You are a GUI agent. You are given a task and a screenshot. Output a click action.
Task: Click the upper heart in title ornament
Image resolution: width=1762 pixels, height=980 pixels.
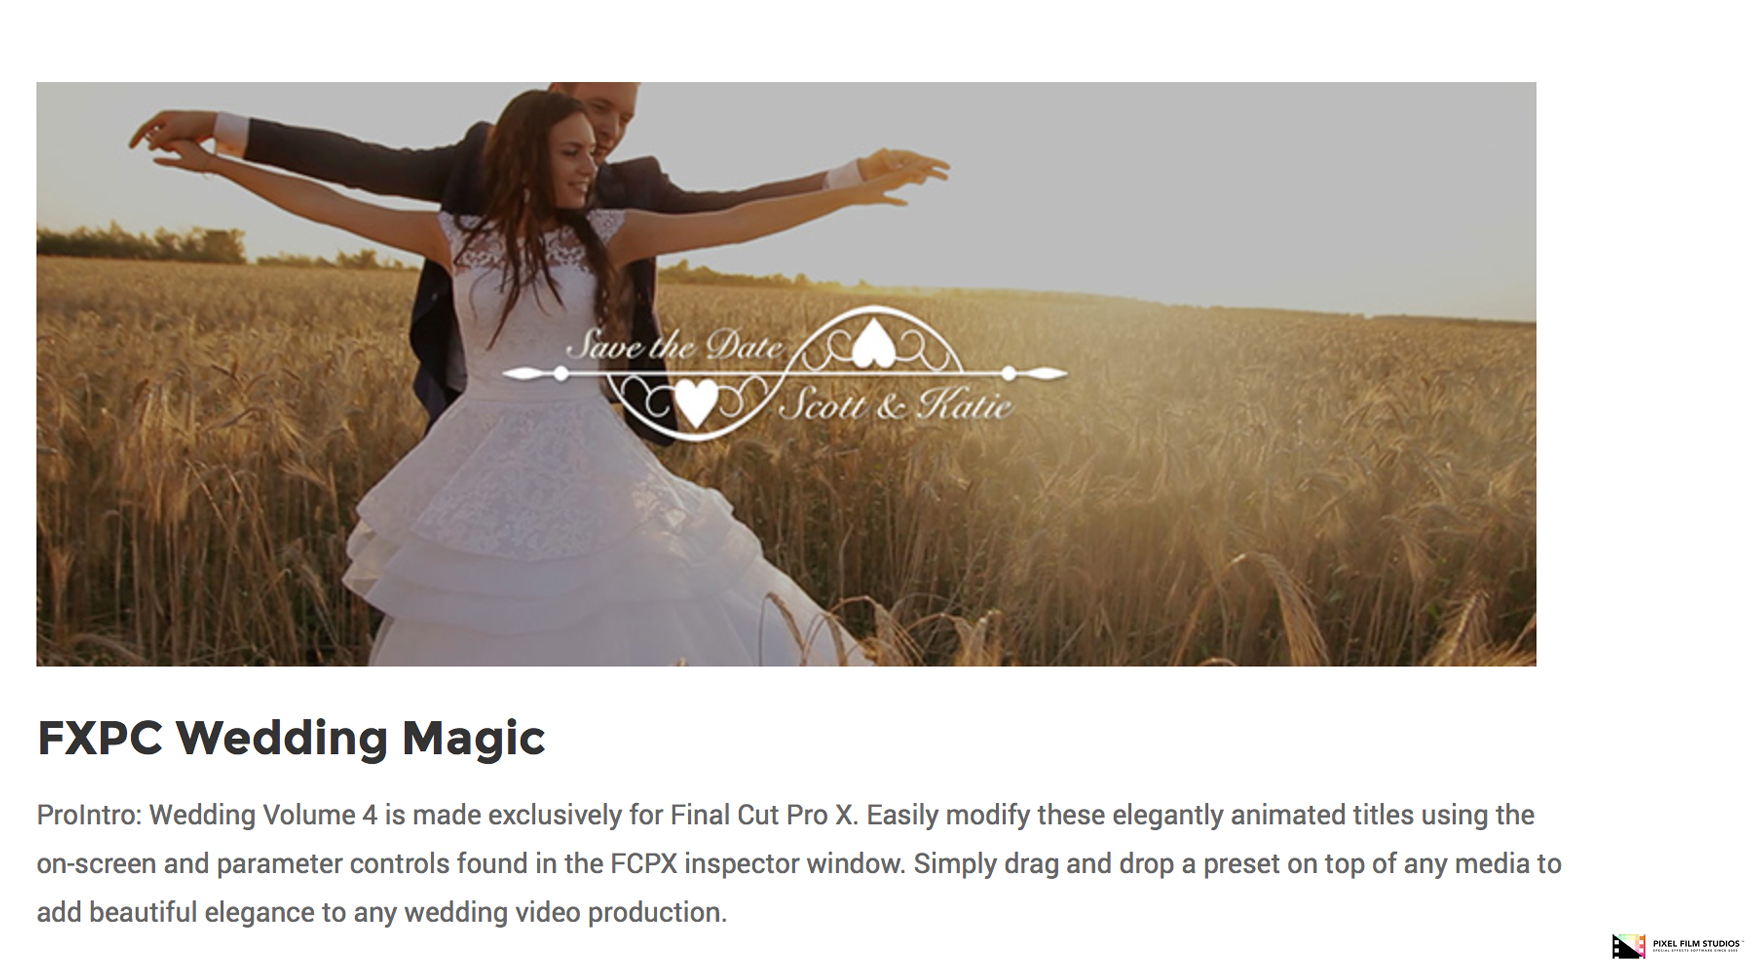(x=872, y=342)
